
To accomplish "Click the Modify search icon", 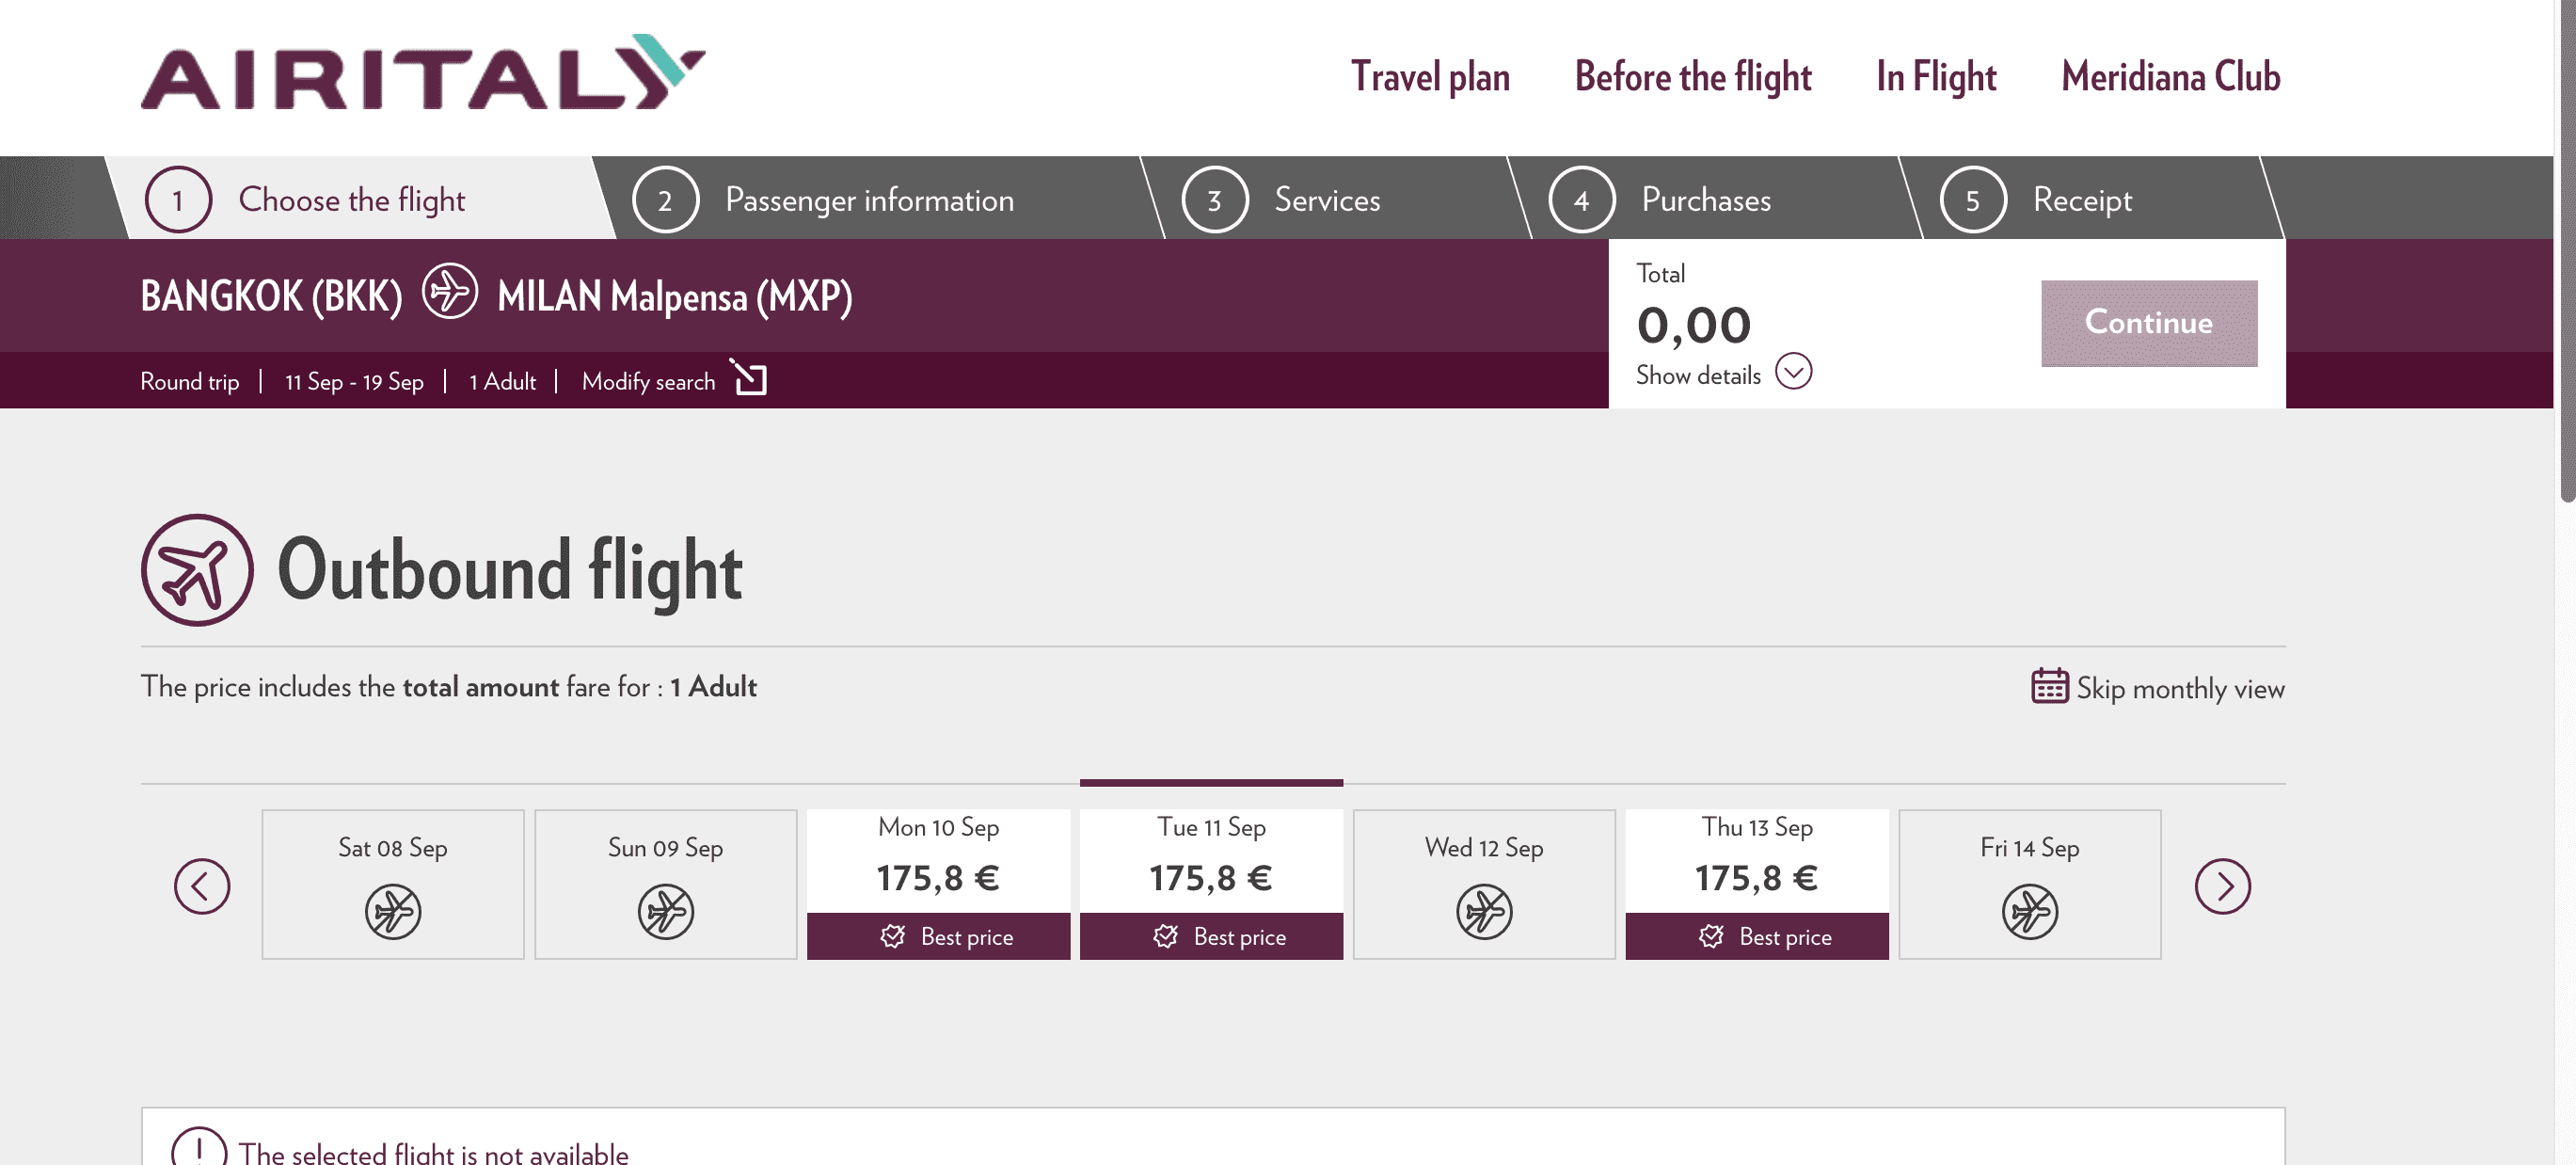I will tap(750, 379).
